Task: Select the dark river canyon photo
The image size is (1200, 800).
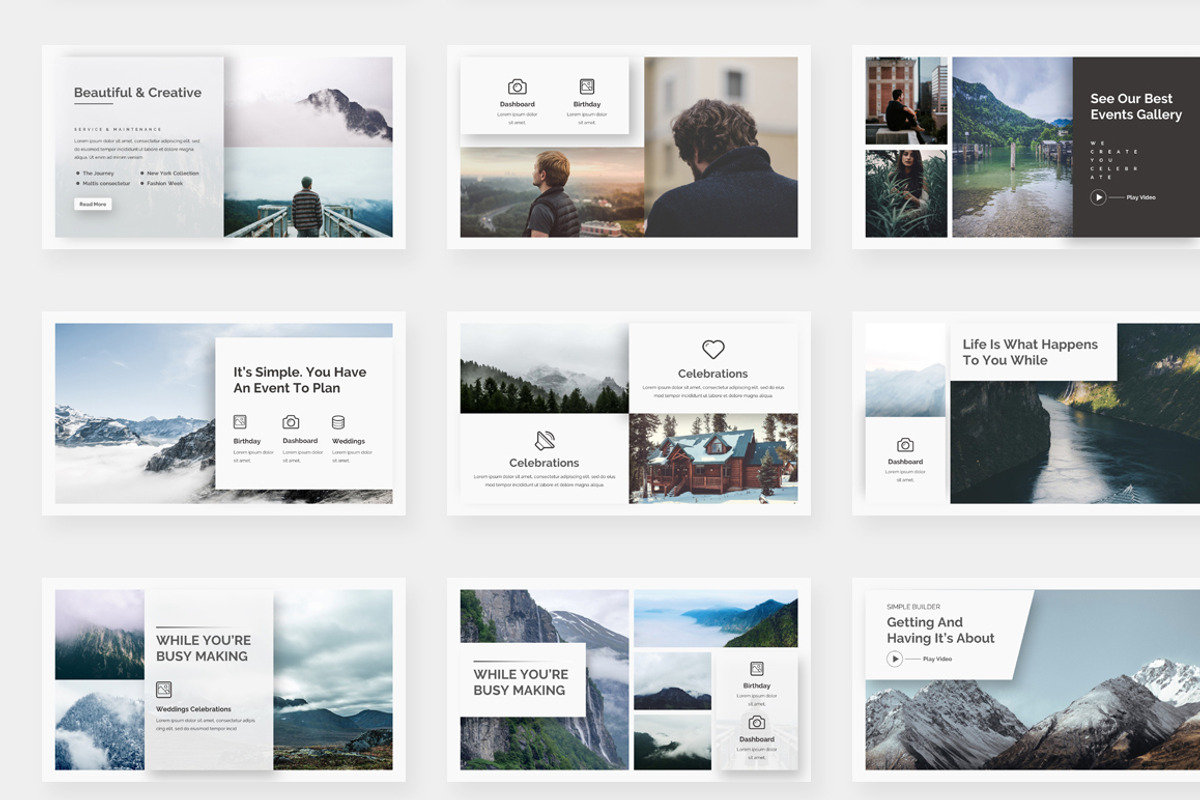Action: tap(1075, 440)
